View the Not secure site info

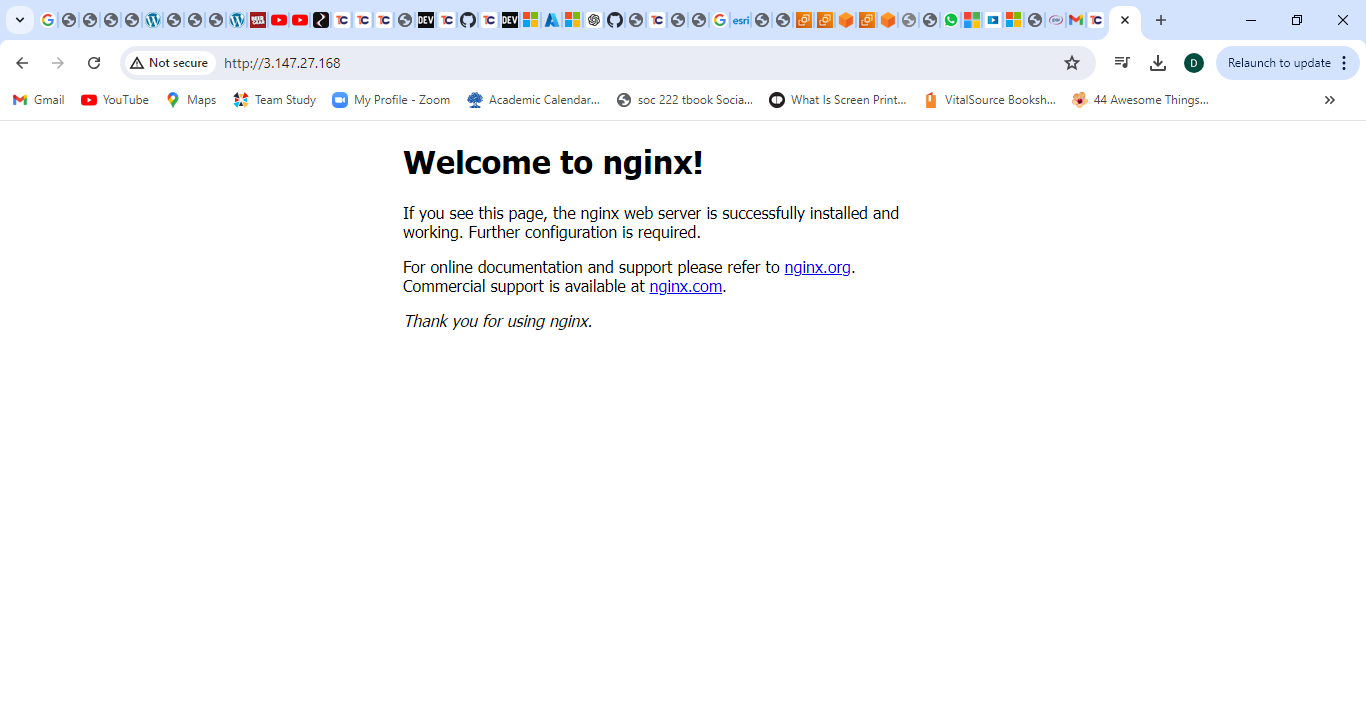tap(169, 63)
